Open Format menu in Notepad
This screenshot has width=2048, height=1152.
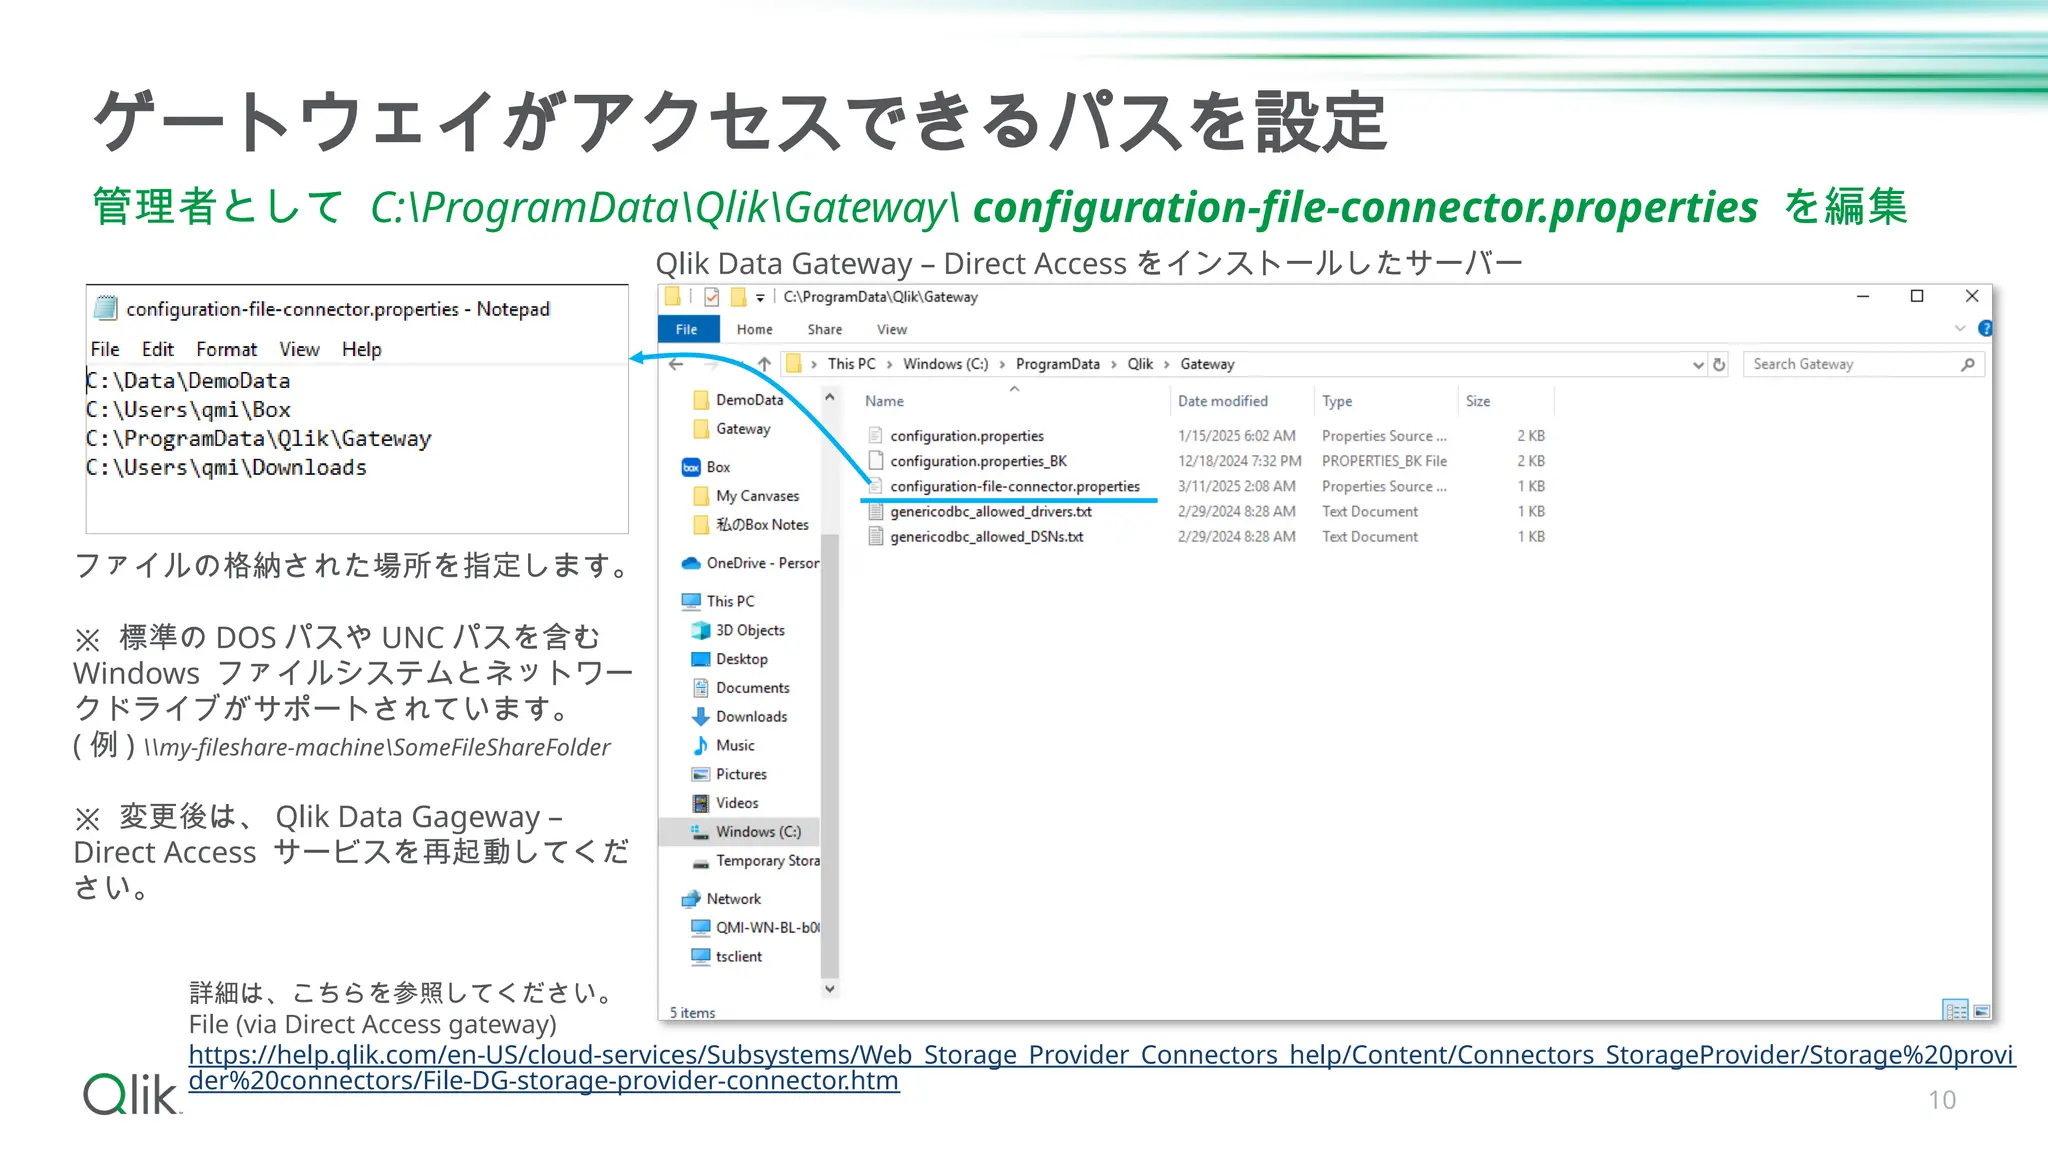point(227,349)
